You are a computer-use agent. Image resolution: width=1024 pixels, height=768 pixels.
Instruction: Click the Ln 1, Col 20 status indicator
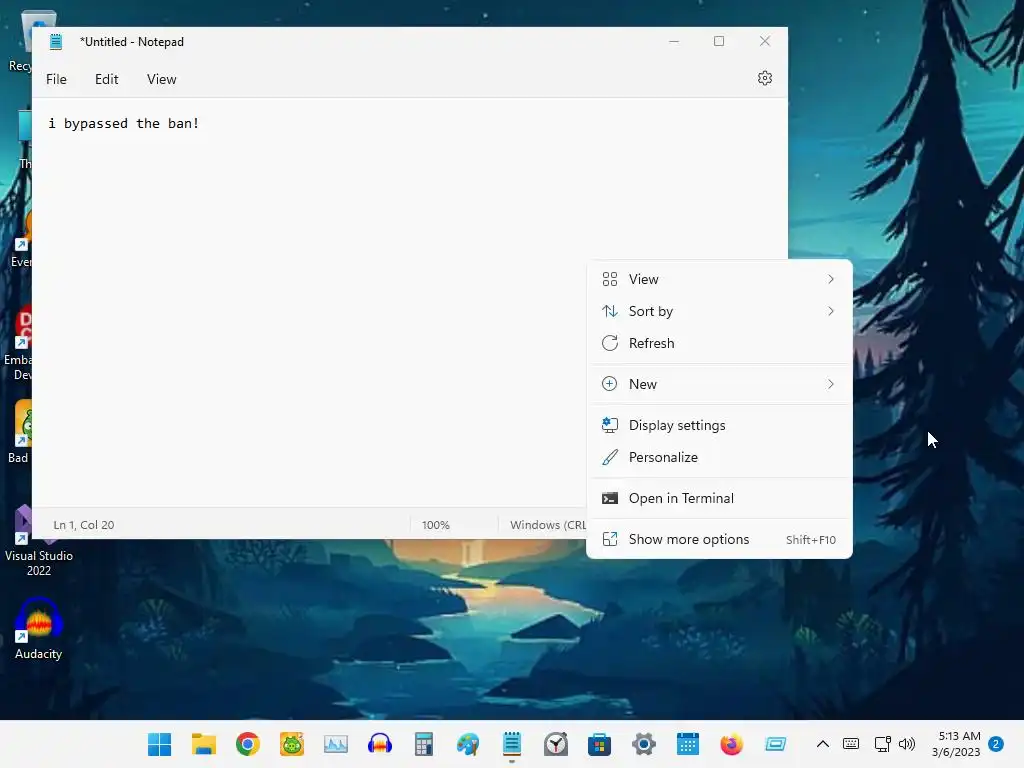84,525
